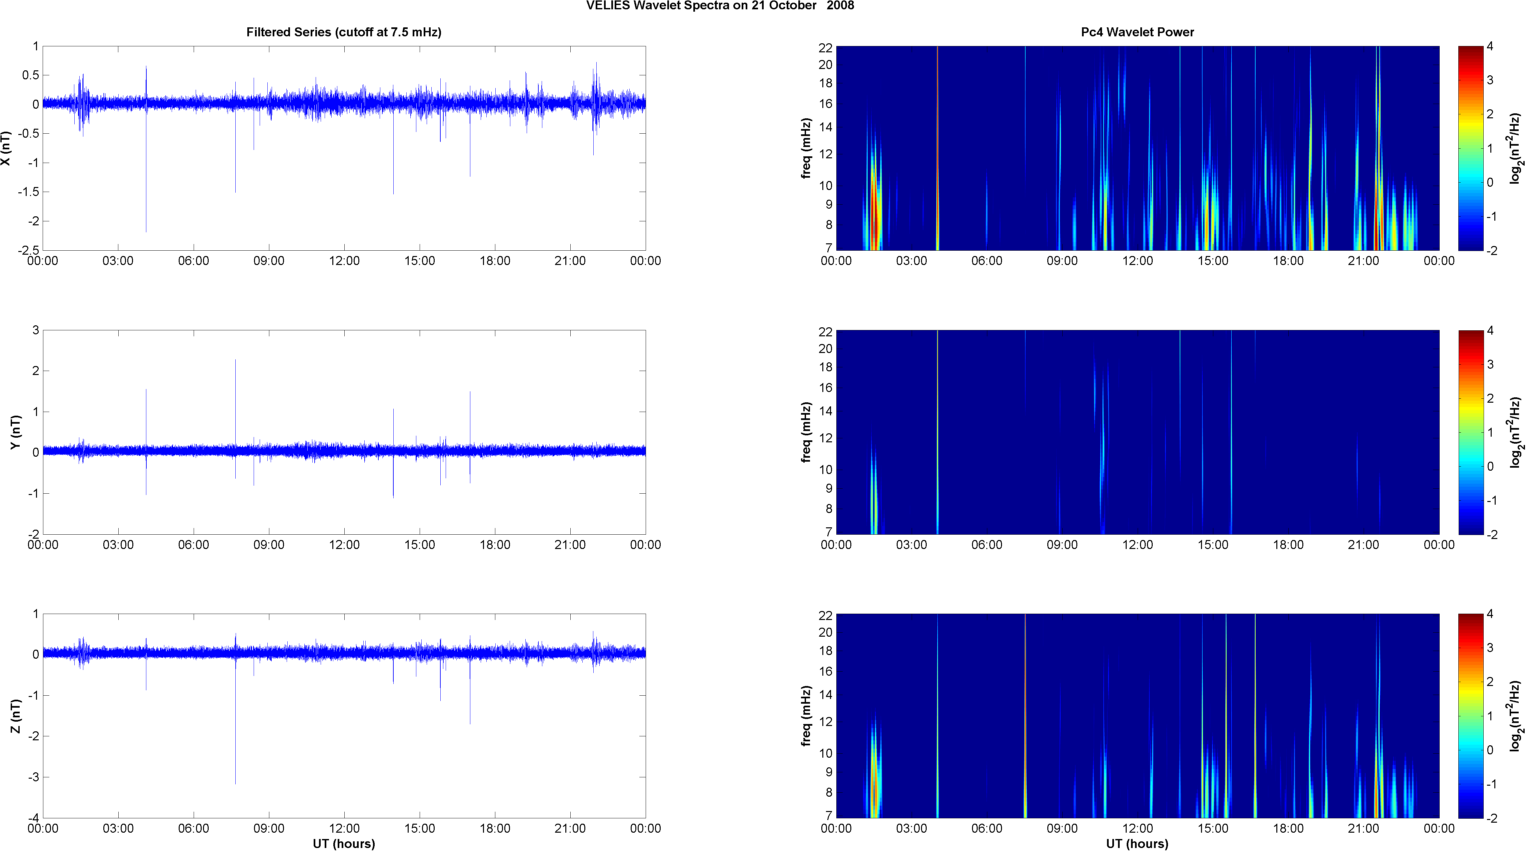Viewport: 1526px width, 851px height.
Task: Click the colorbar beside the bottom spectrogram
Action: click(x=1470, y=716)
